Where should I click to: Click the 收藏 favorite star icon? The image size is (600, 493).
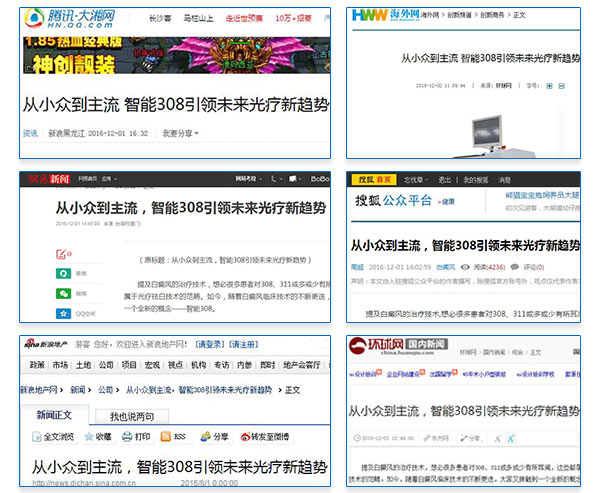87,437
